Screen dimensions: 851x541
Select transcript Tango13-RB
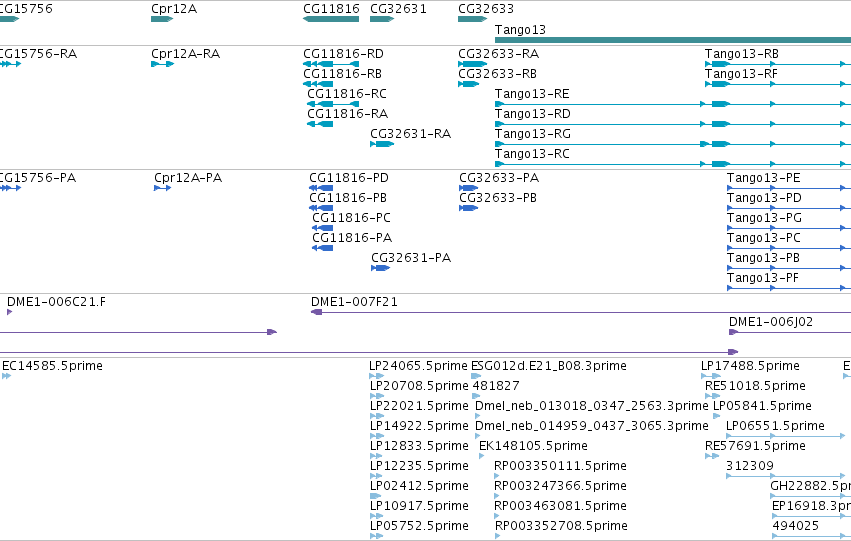pyautogui.click(x=741, y=54)
